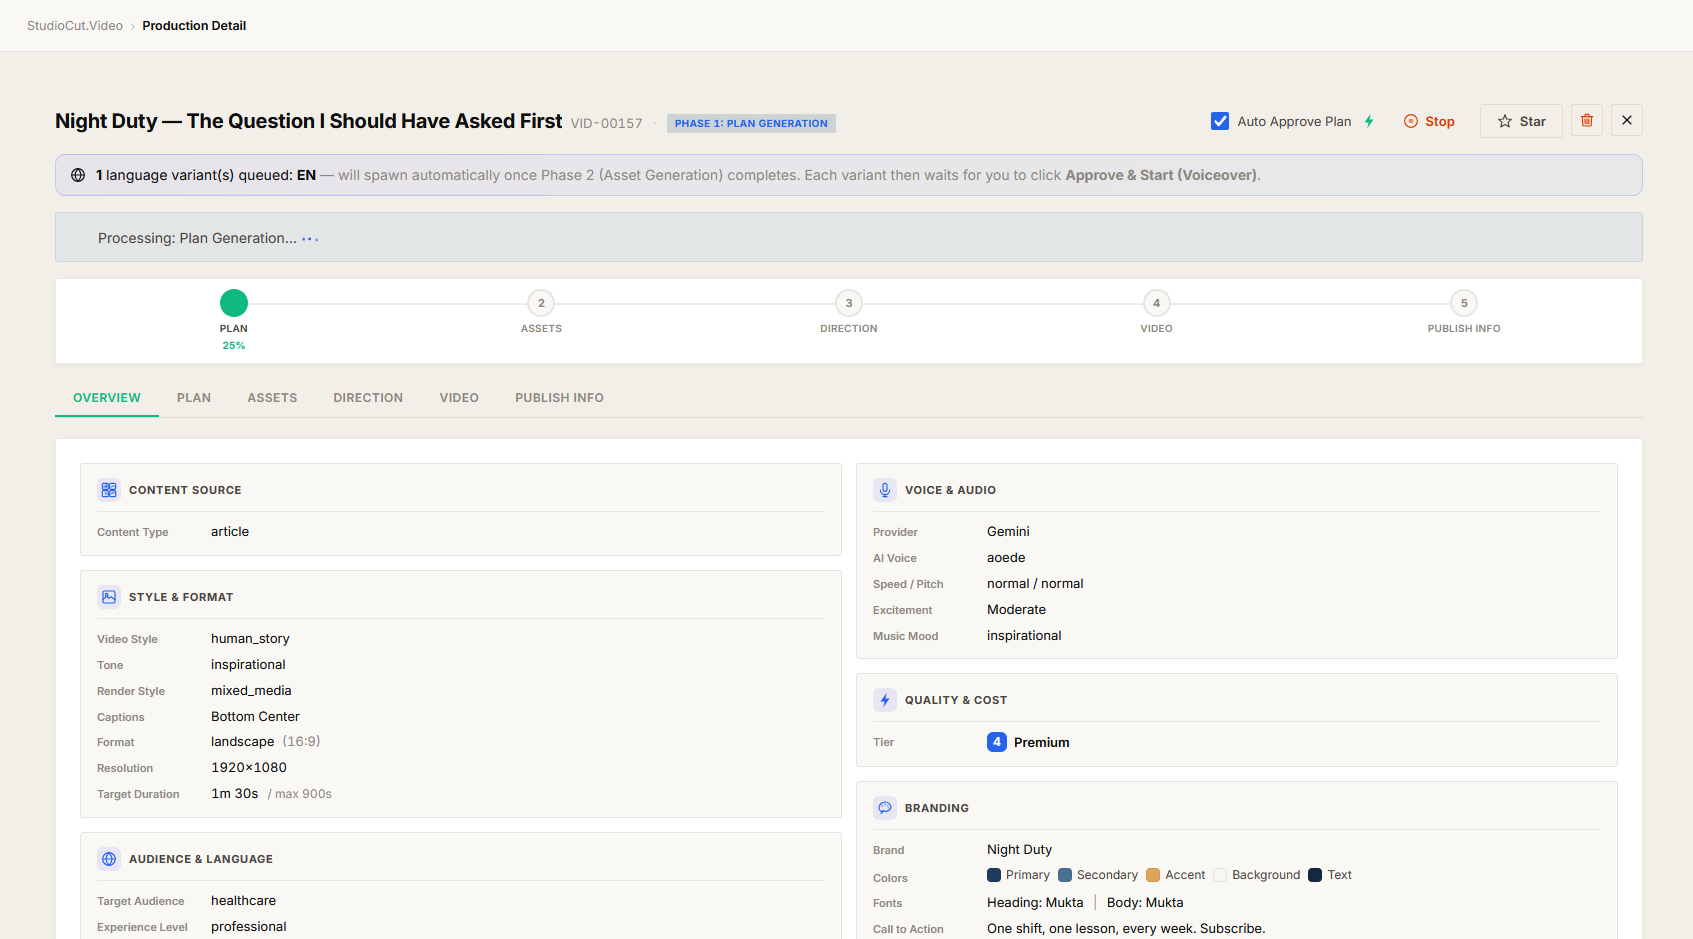Viewport: 1693px width, 939px height.
Task: Click the call to action text
Action: 1126,929
